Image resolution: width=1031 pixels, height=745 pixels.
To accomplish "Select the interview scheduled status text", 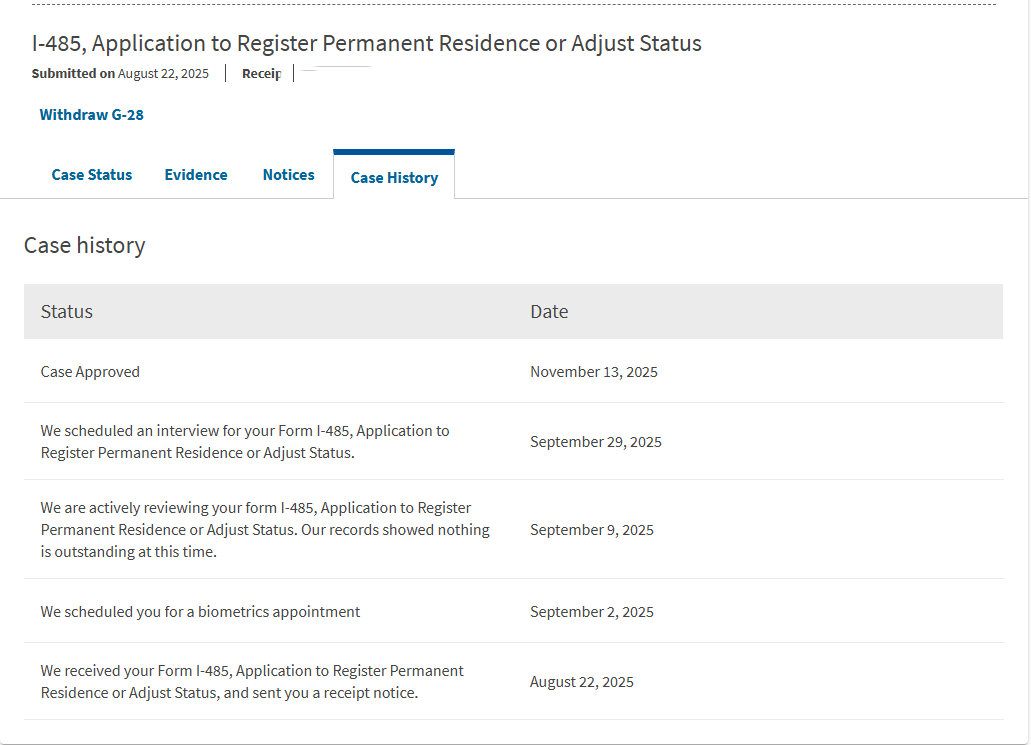I will point(245,442).
